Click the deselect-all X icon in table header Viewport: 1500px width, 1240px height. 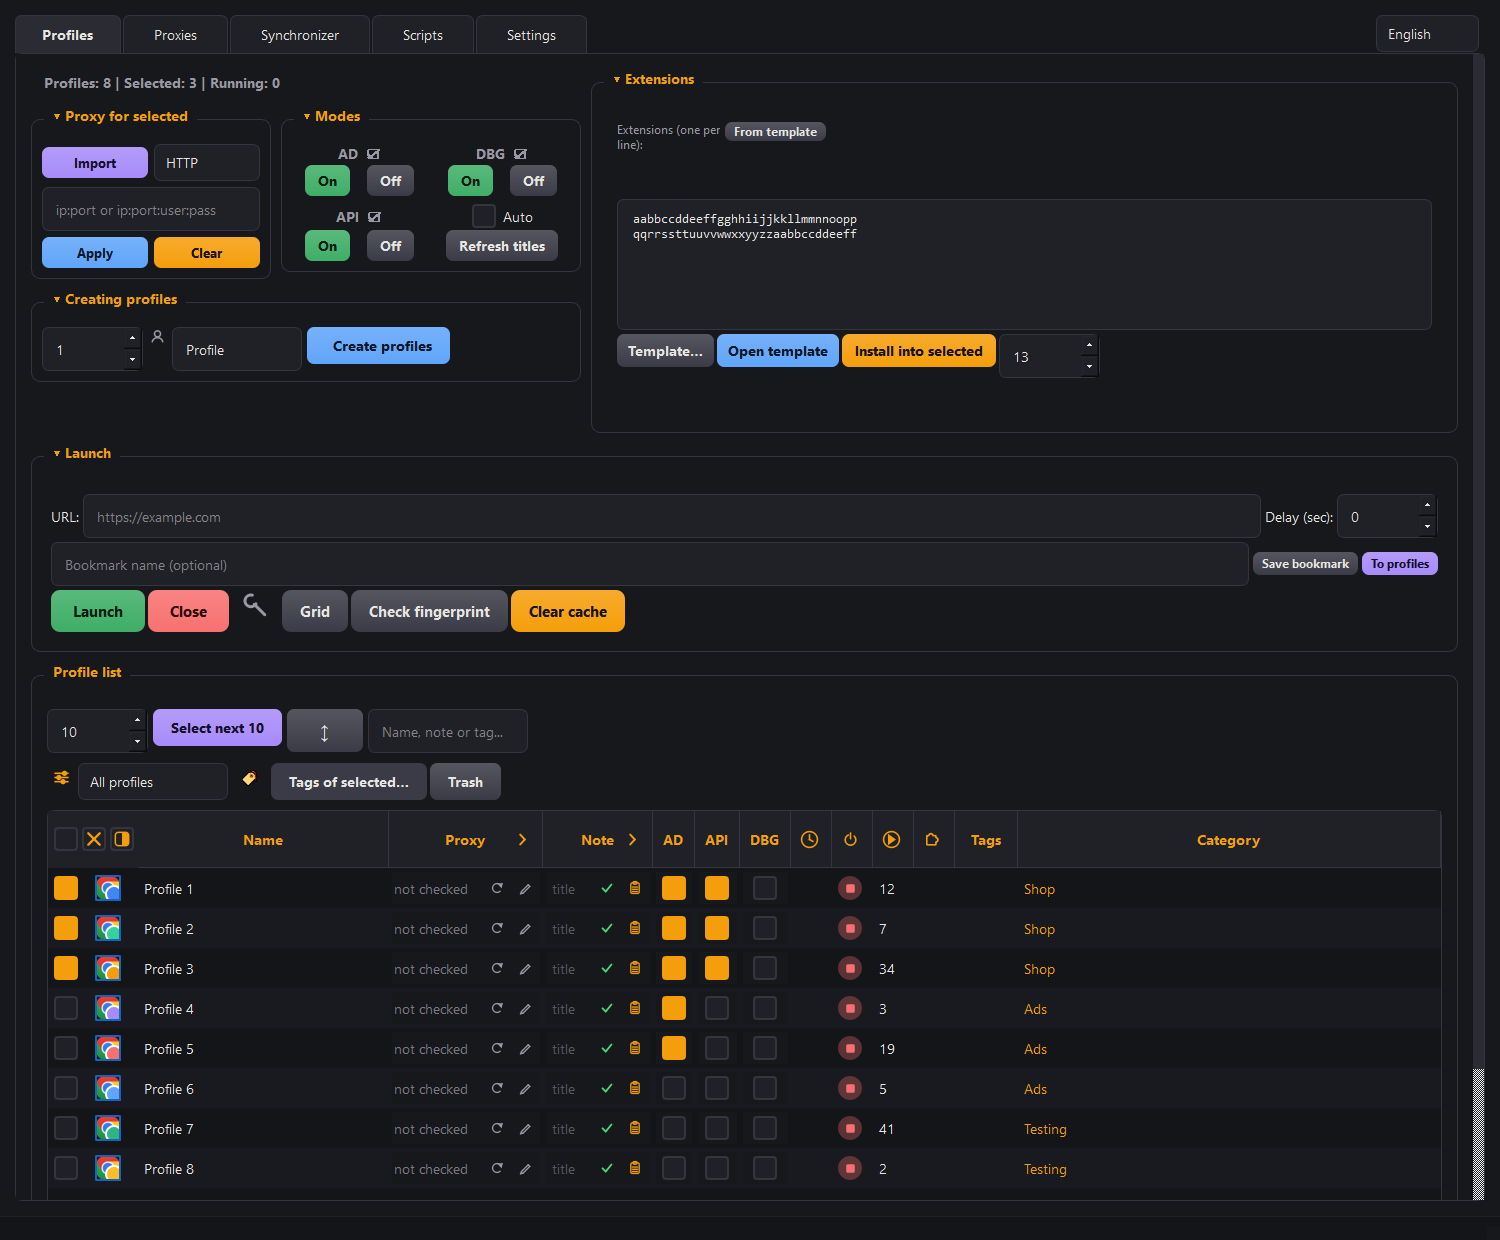(94, 839)
